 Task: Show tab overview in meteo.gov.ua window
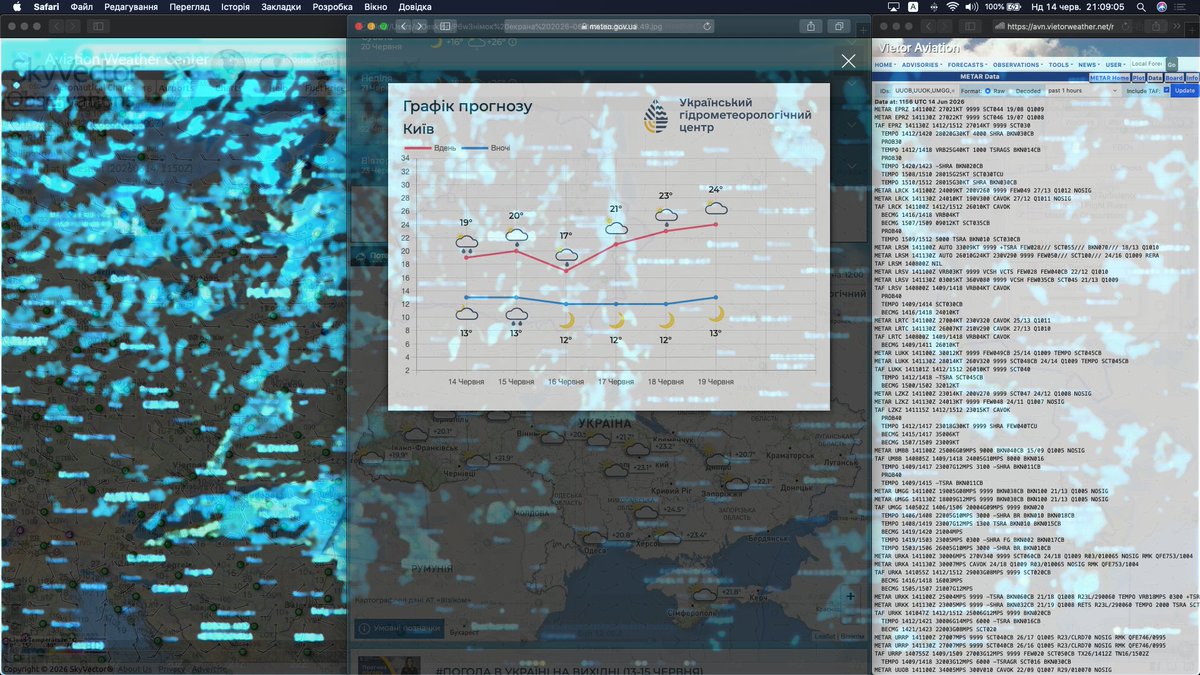(838, 26)
